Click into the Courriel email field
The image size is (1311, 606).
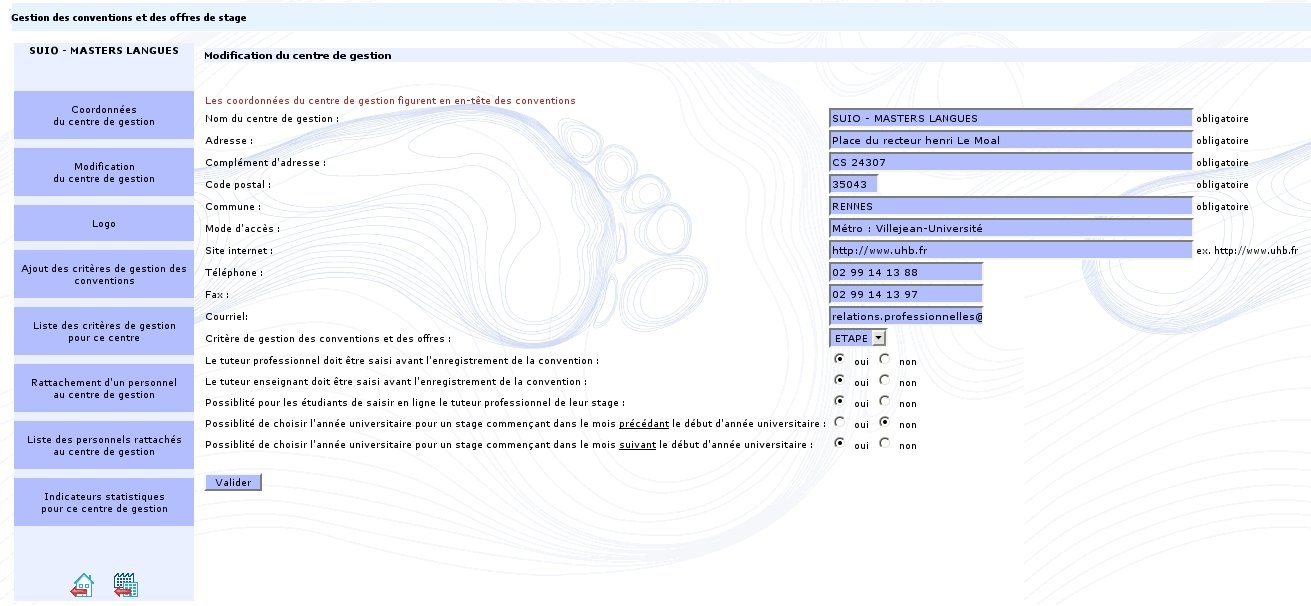906,317
